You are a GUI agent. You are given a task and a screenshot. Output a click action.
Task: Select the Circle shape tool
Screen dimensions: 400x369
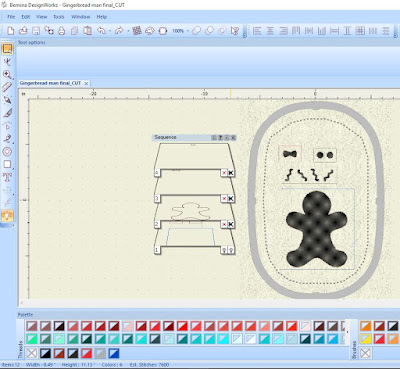[7, 152]
